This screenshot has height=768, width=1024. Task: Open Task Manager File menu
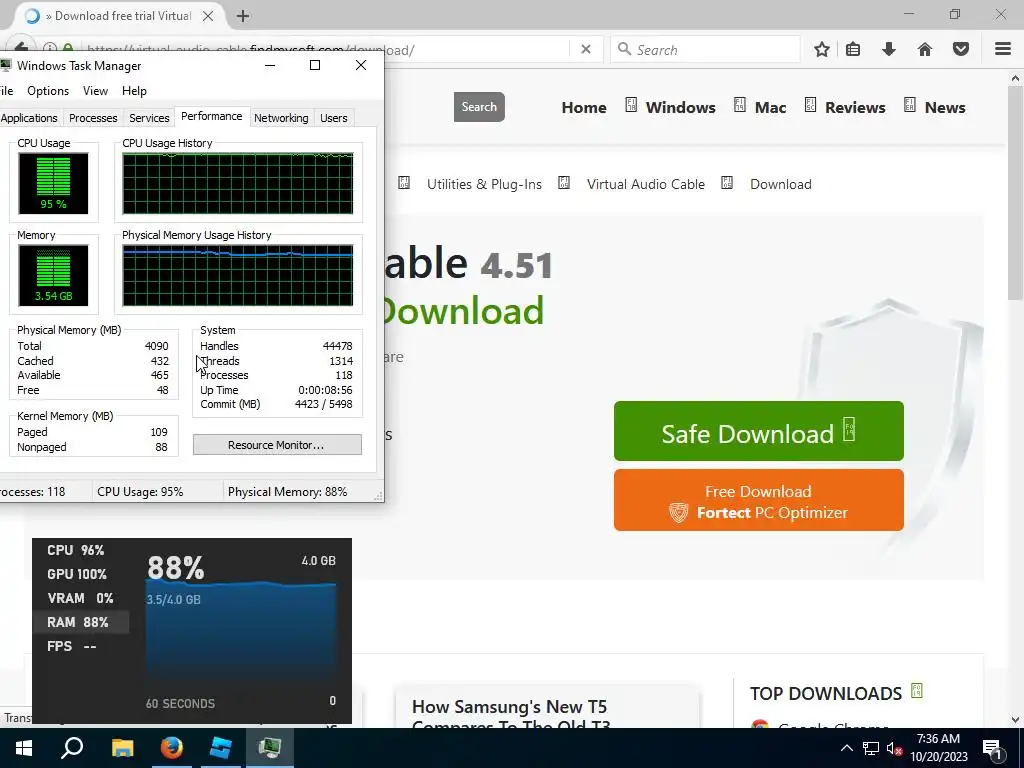tap(7, 91)
